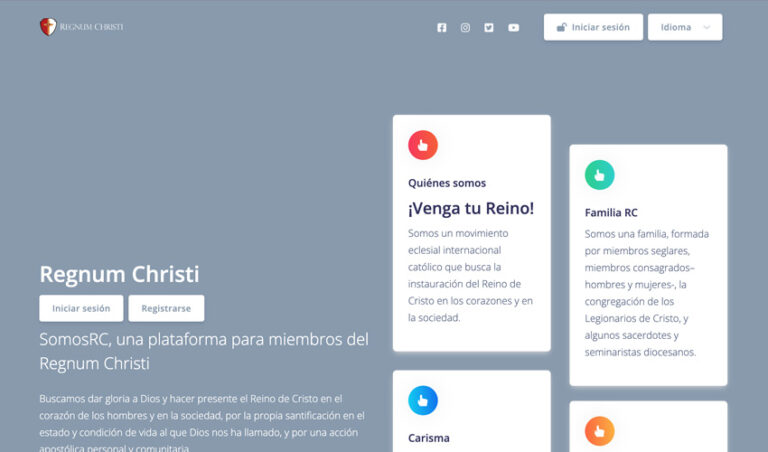Image resolution: width=768 pixels, height=452 pixels.
Task: Click the Iniciar sesión button below Regnum Christi heading
Action: pyautogui.click(x=81, y=309)
